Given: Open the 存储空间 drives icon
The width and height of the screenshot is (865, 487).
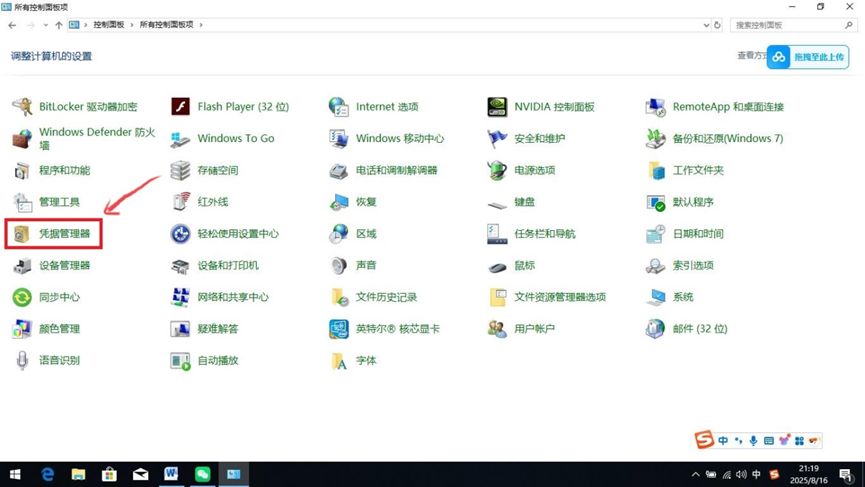Looking at the screenshot, I should (x=180, y=170).
